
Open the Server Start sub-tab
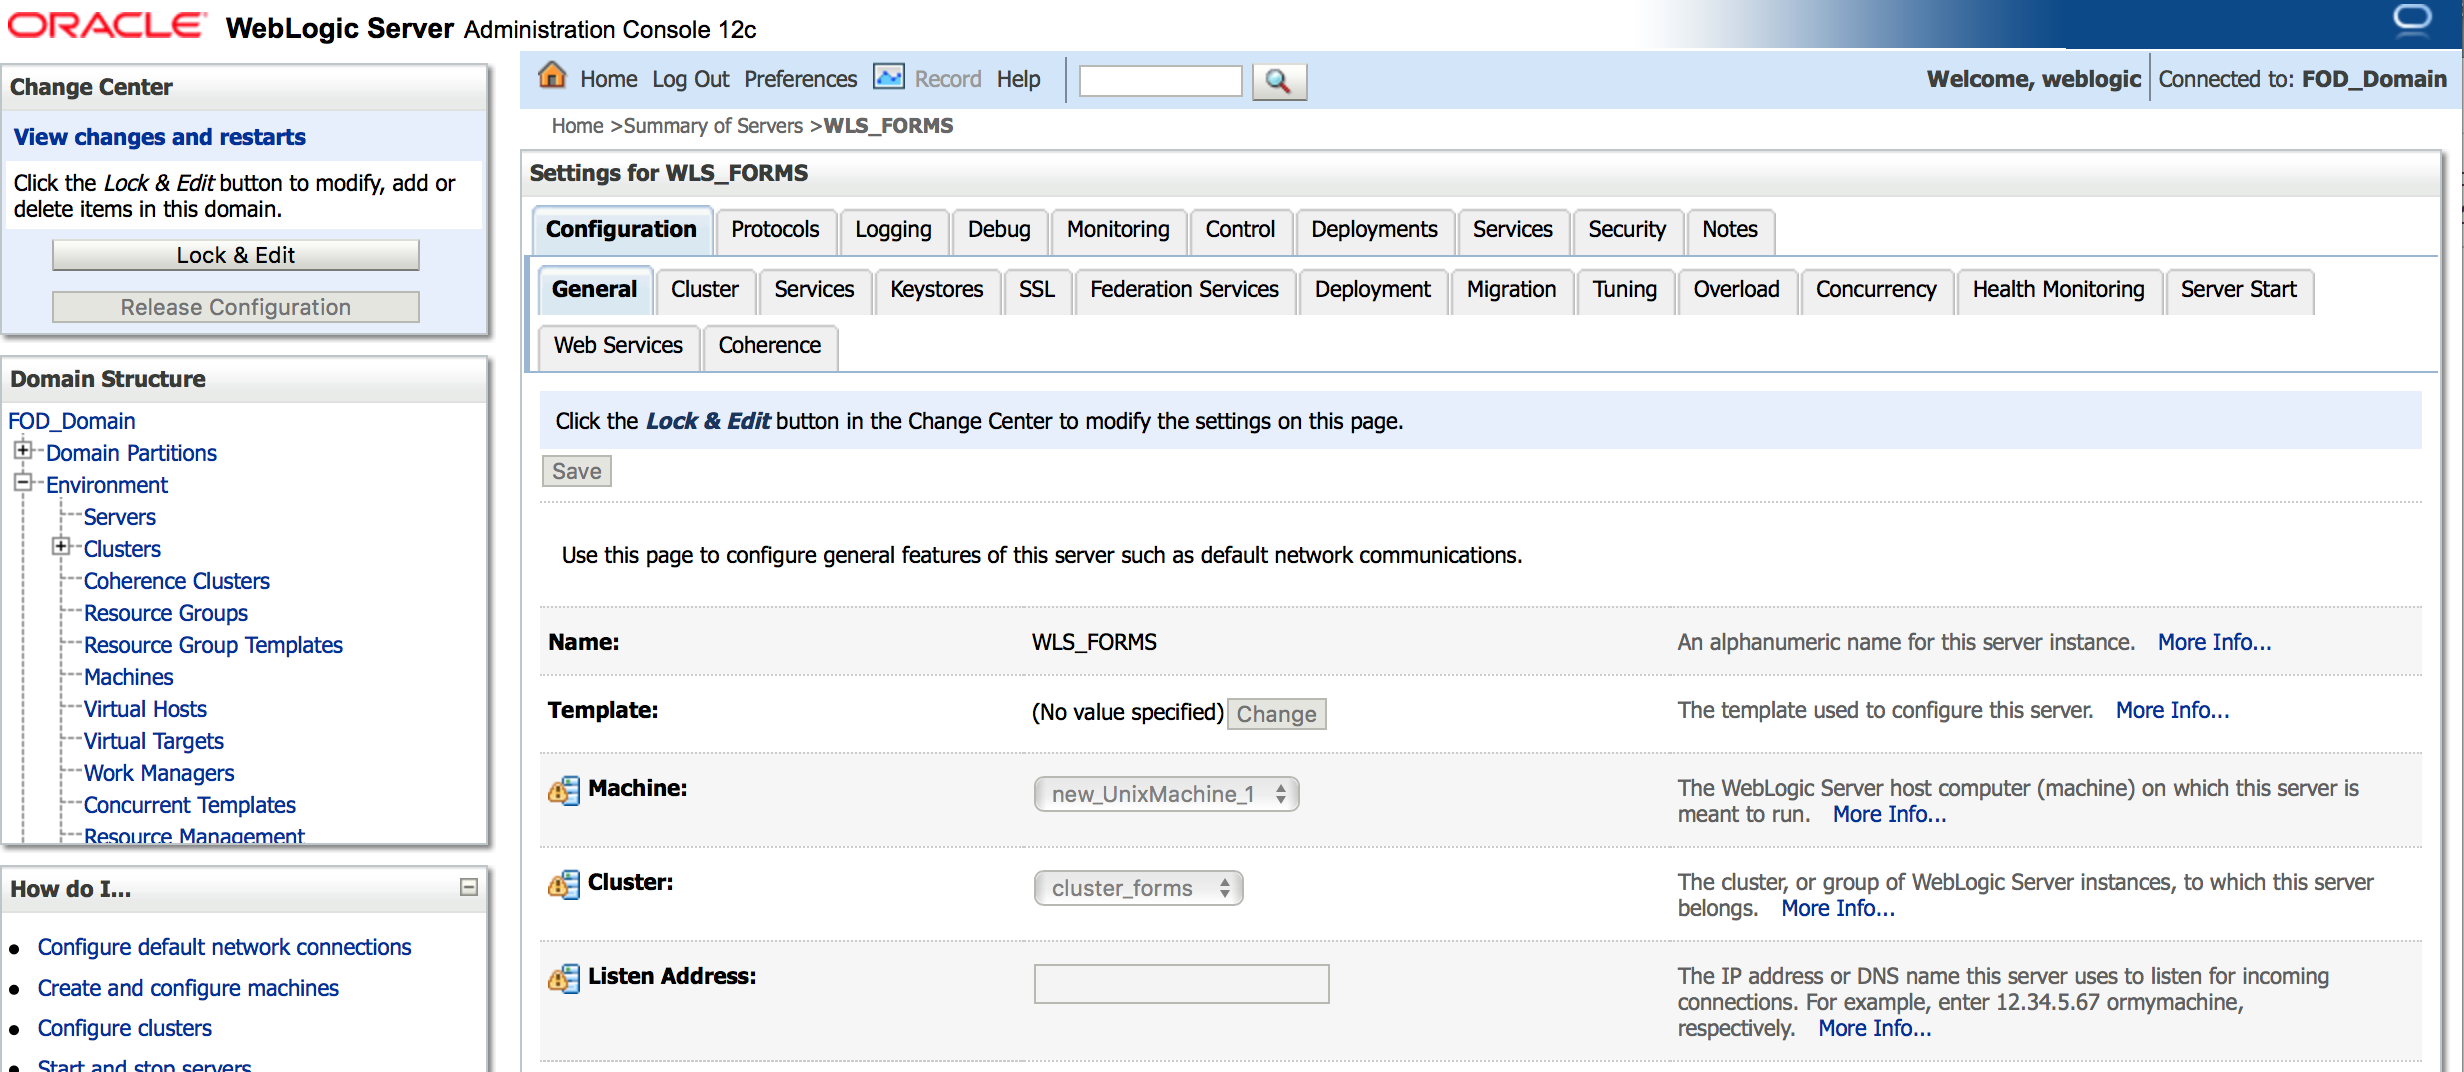[2237, 290]
